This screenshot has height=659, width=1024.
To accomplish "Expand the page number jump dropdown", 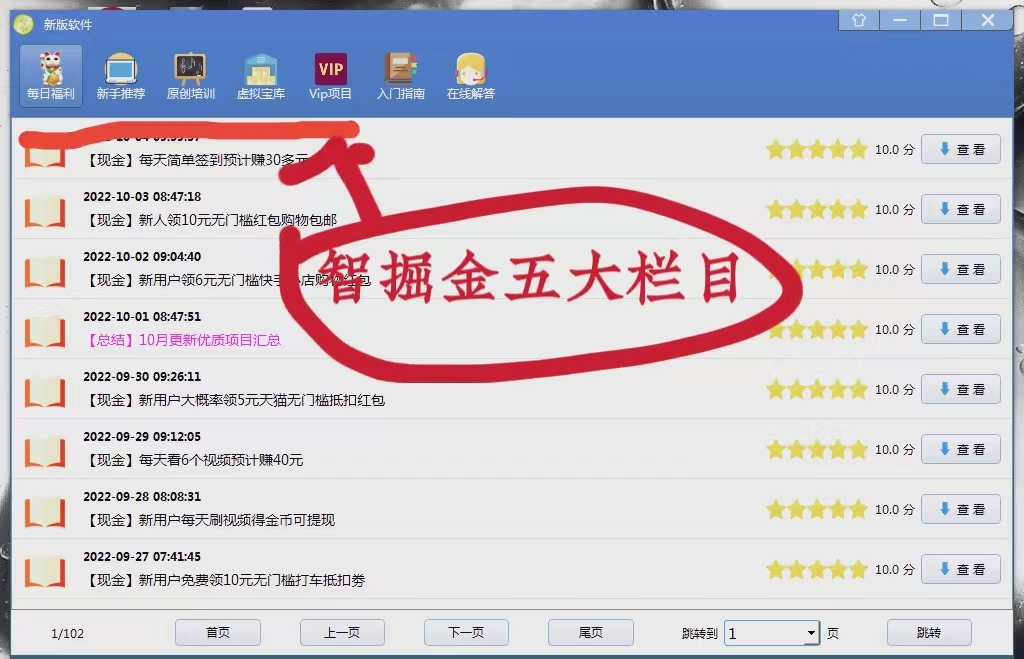I will point(810,633).
